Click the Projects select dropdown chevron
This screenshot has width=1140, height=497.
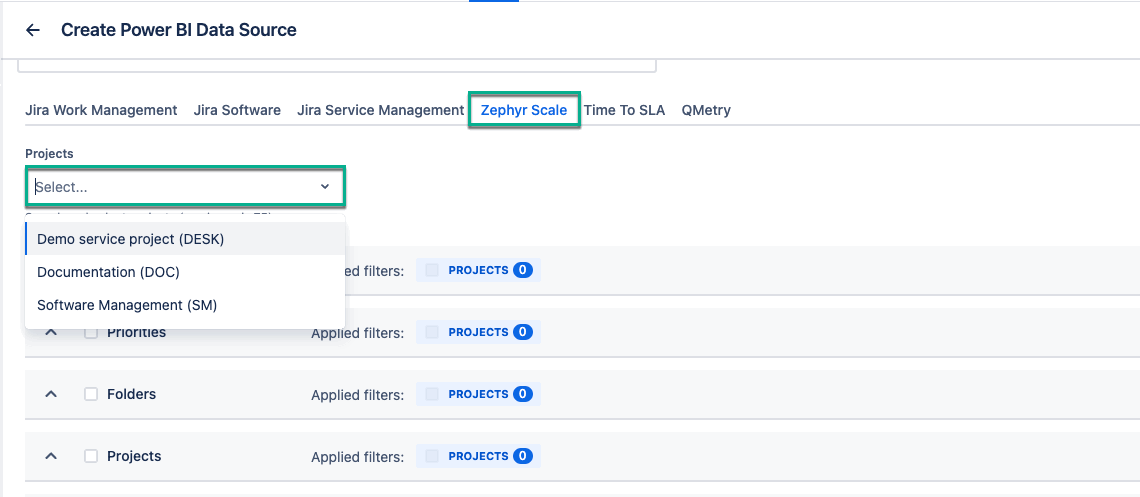click(x=325, y=187)
